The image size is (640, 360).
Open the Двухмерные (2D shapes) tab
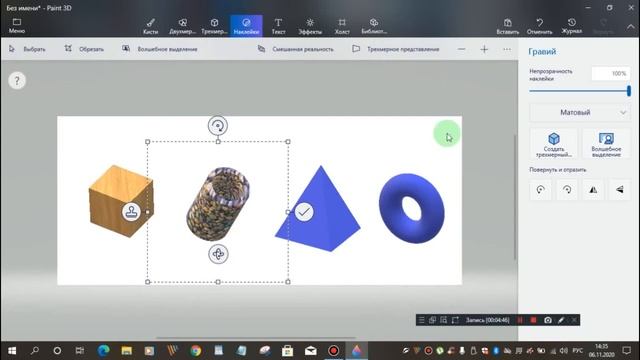(x=182, y=27)
